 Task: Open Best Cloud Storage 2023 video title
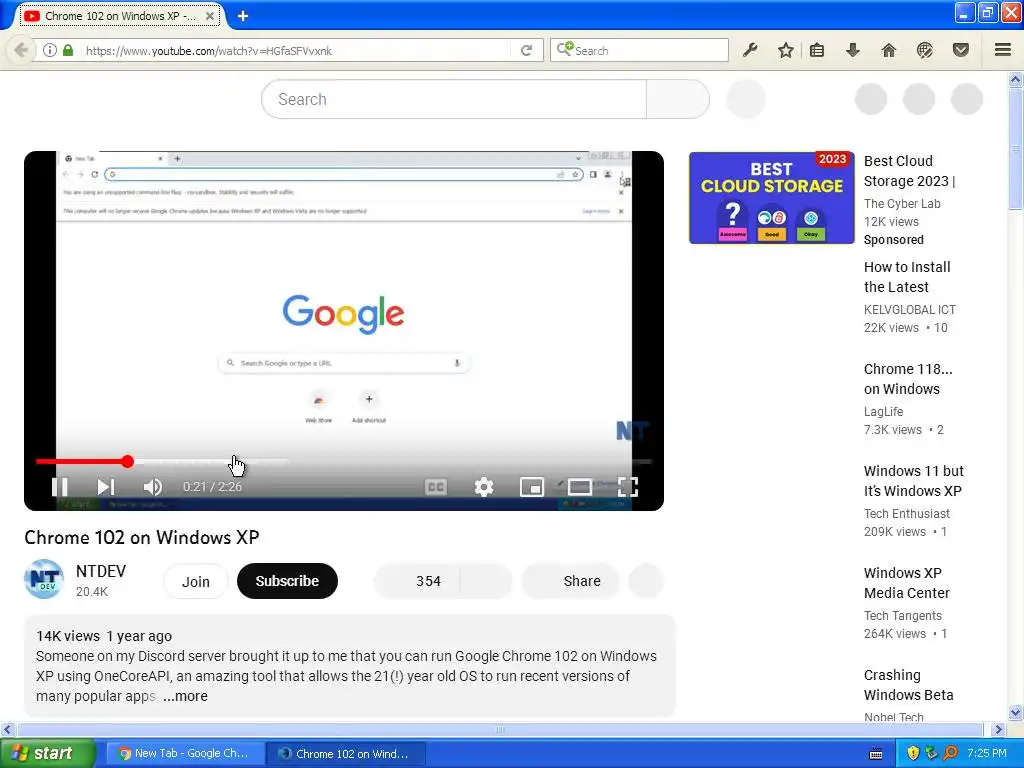point(909,171)
